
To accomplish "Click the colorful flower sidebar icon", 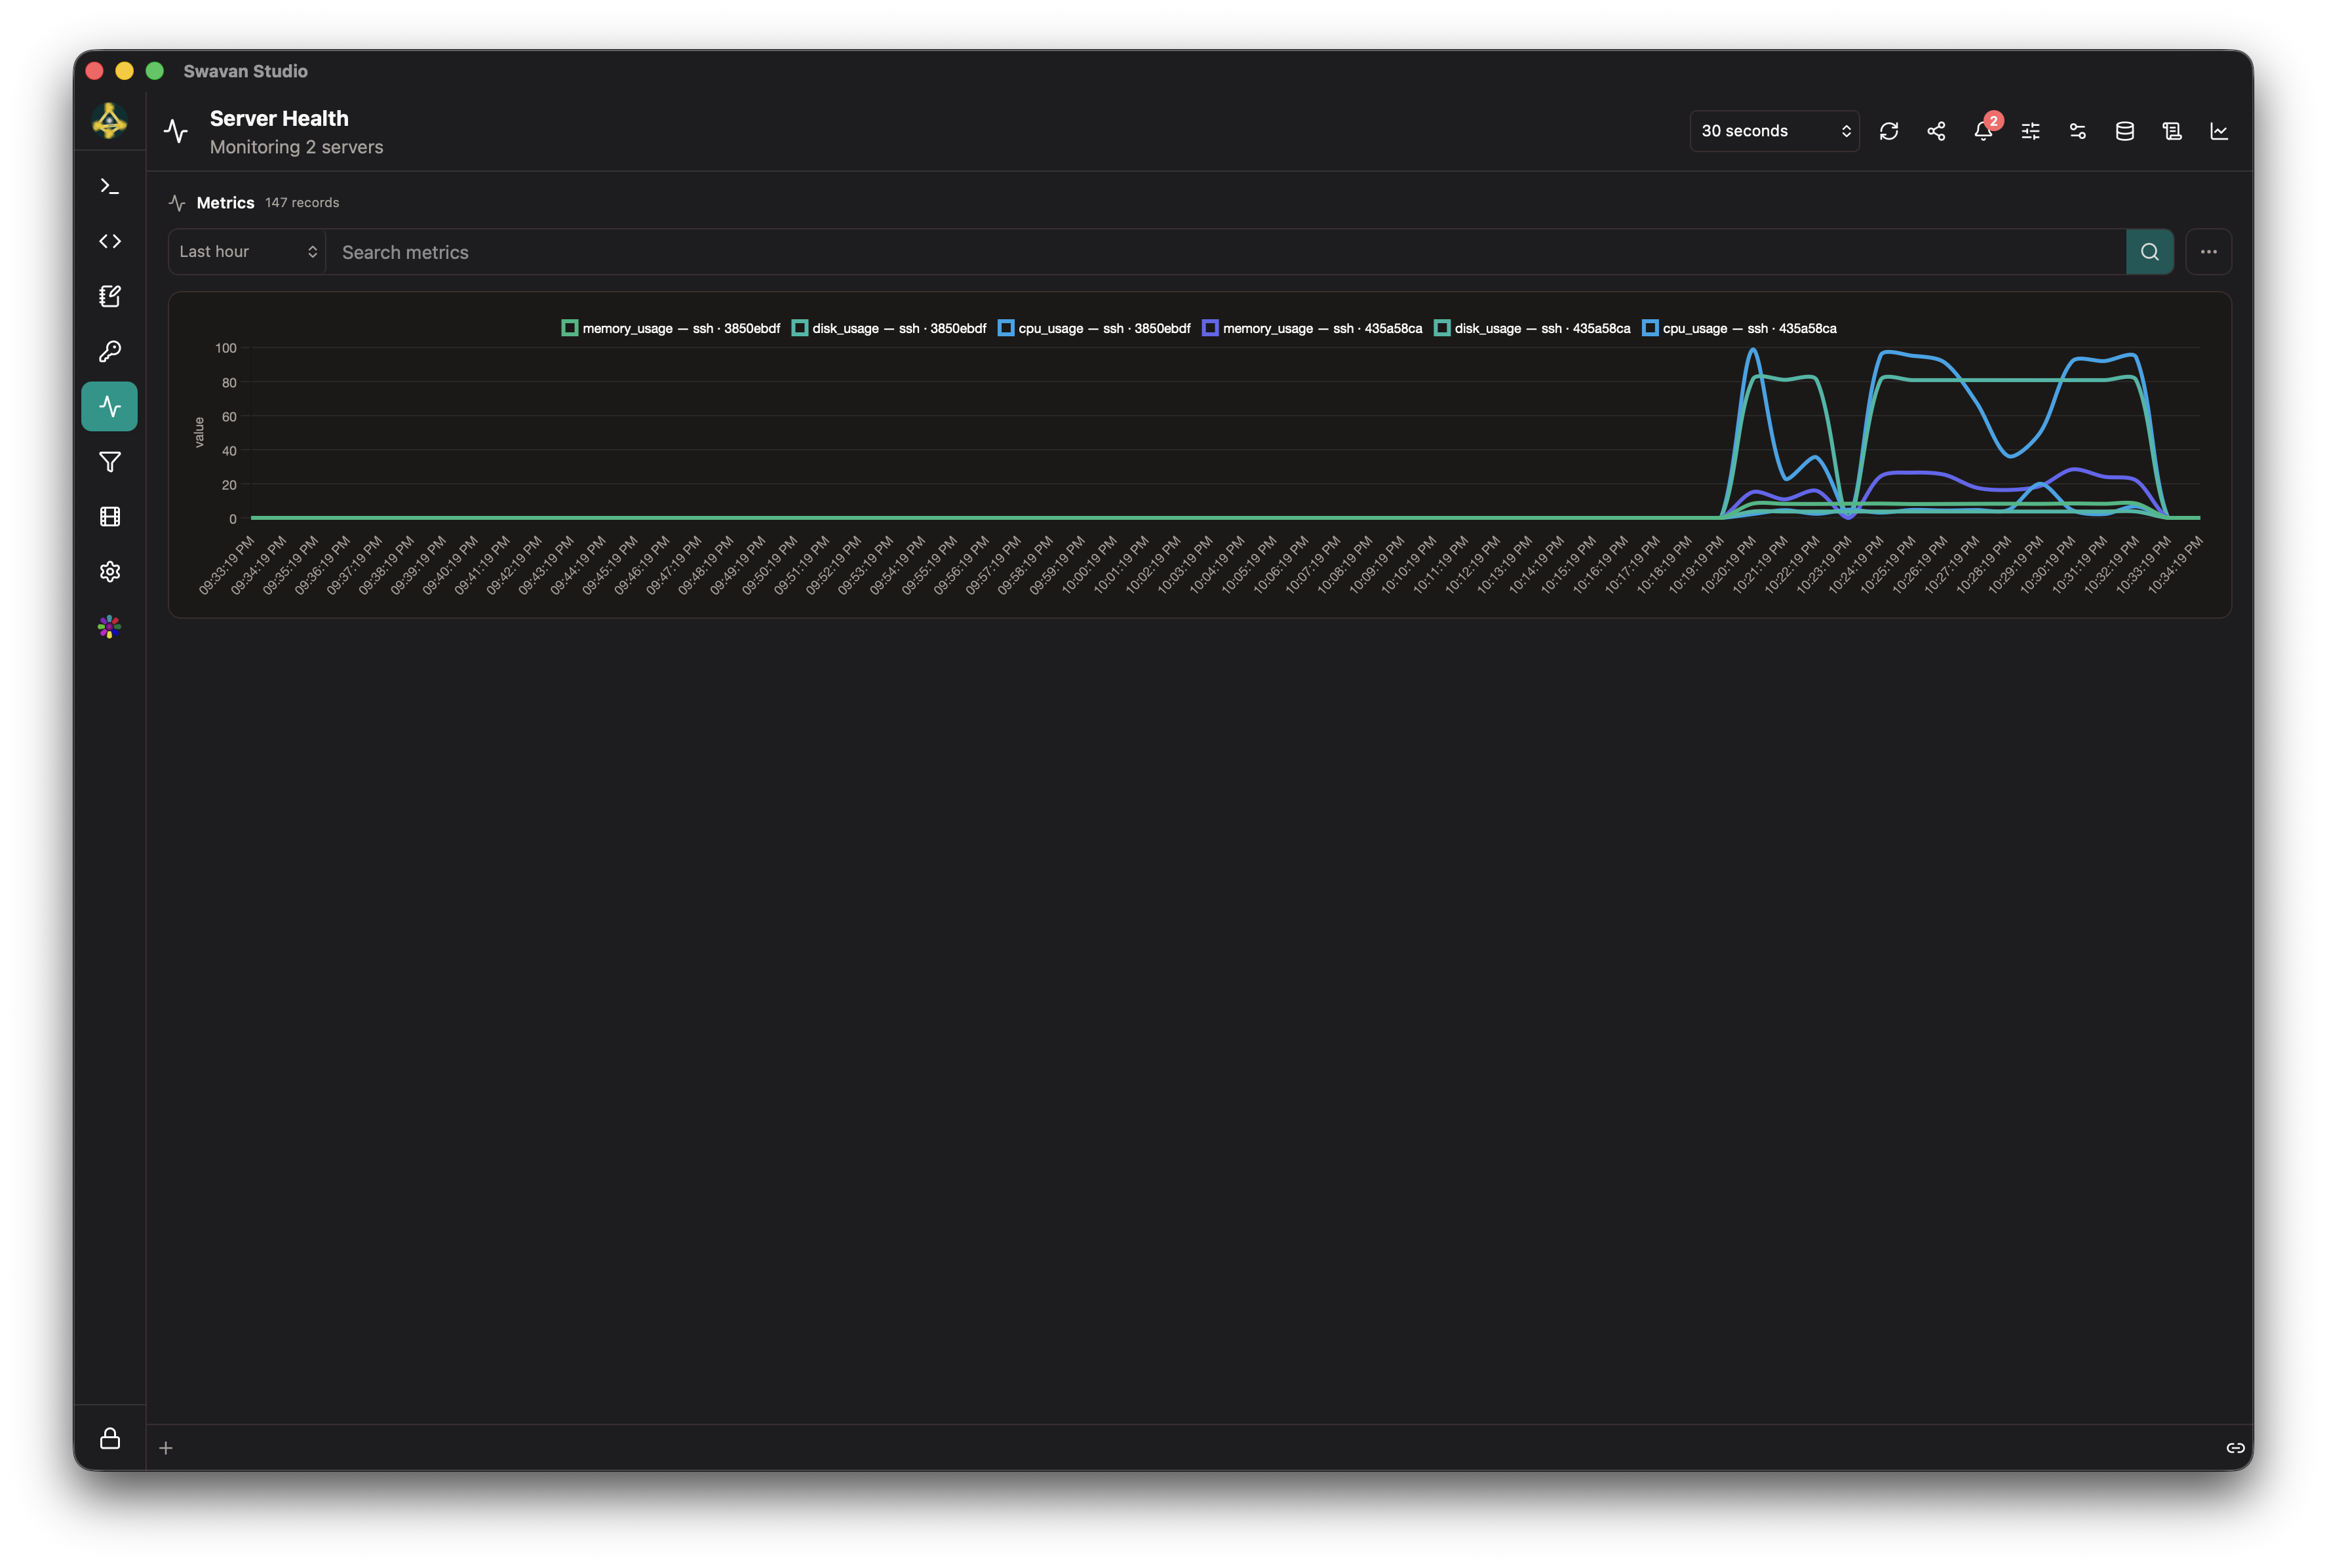I will pos(110,627).
